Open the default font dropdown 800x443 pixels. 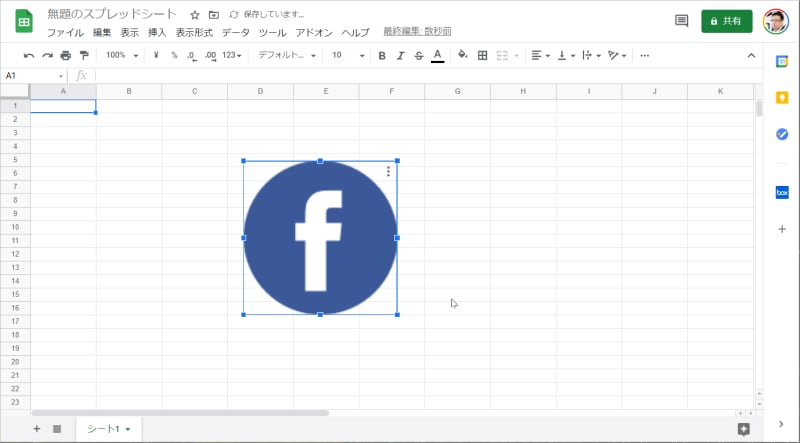tap(287, 55)
